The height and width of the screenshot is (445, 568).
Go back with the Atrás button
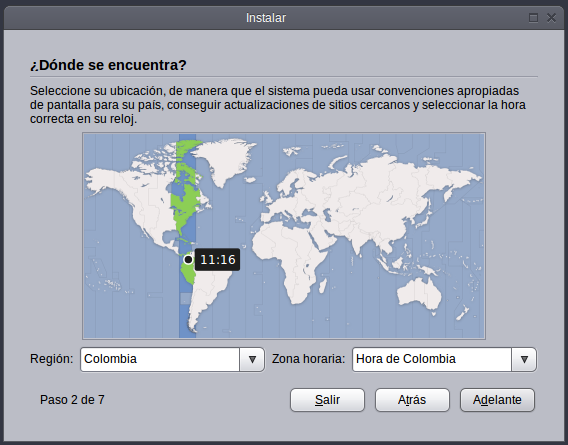[x=412, y=400]
